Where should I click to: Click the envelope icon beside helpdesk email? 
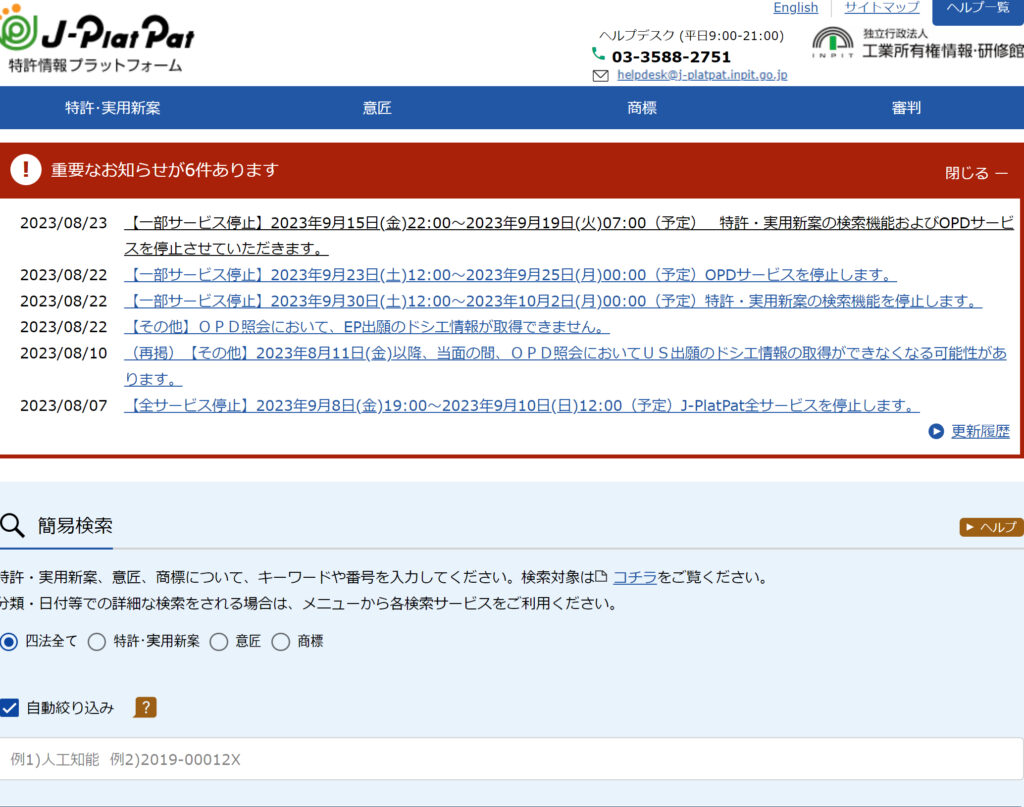pyautogui.click(x=600, y=76)
